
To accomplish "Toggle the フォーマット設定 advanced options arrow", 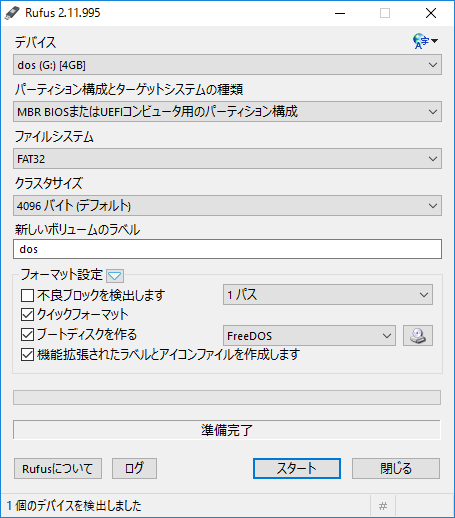I will (115, 276).
